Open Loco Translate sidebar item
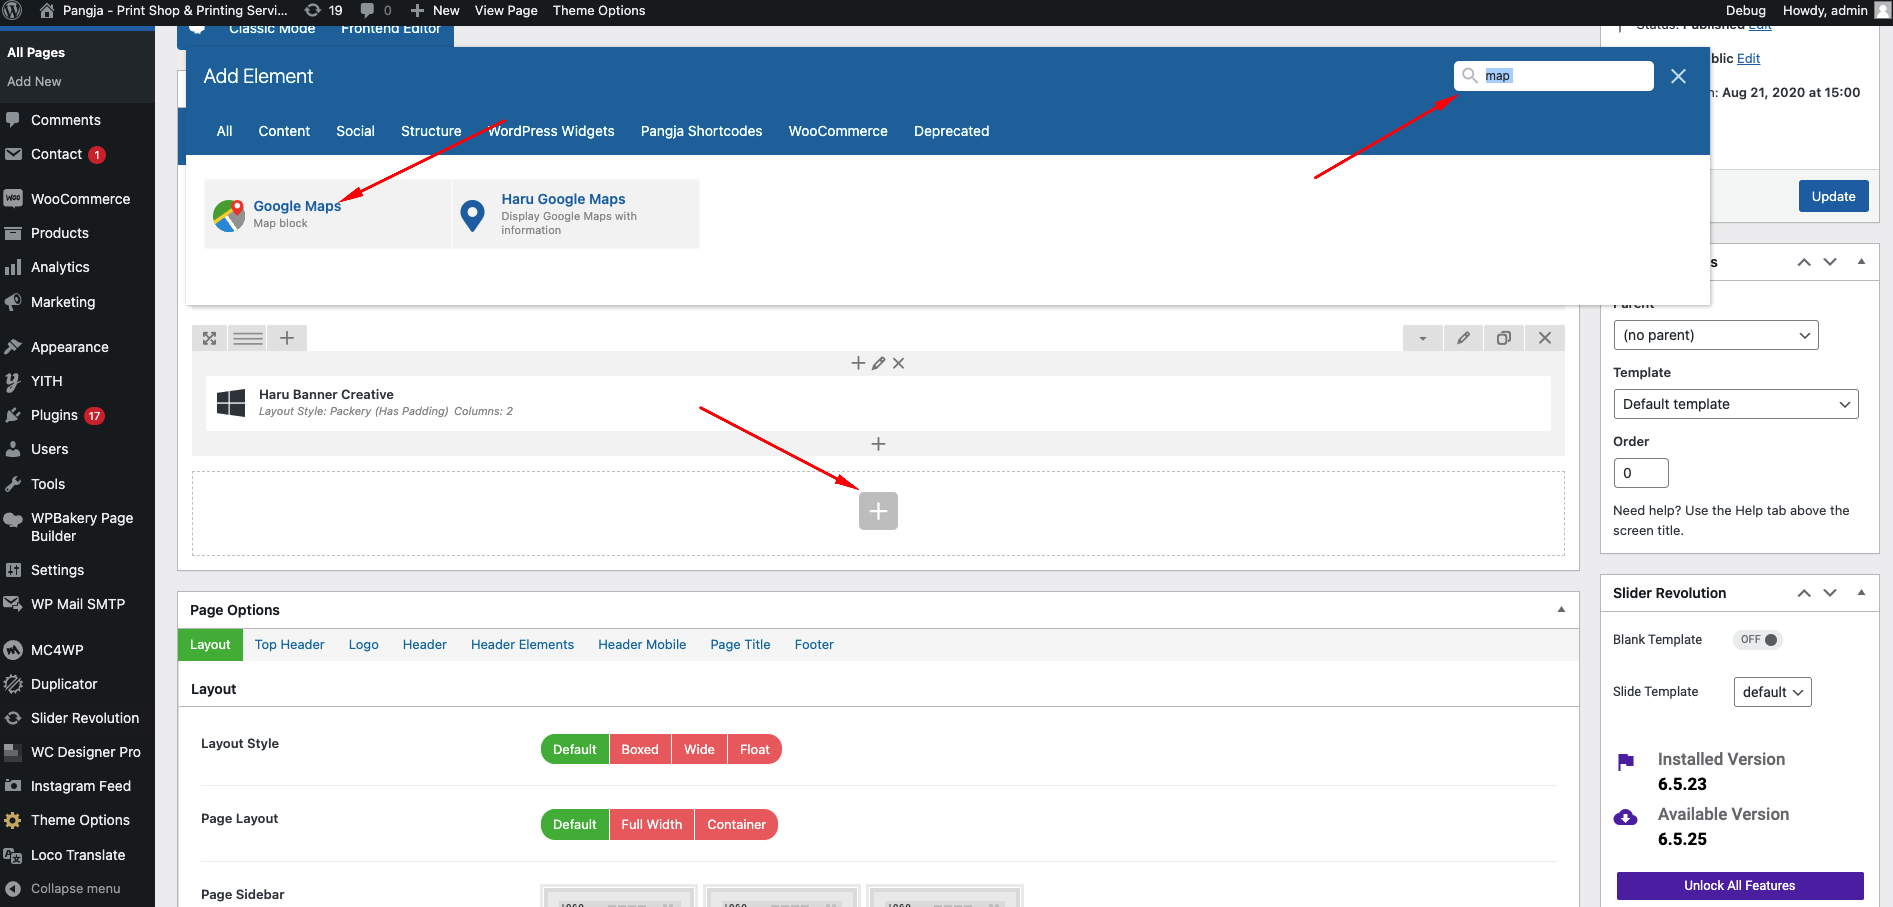1893x907 pixels. [x=77, y=855]
